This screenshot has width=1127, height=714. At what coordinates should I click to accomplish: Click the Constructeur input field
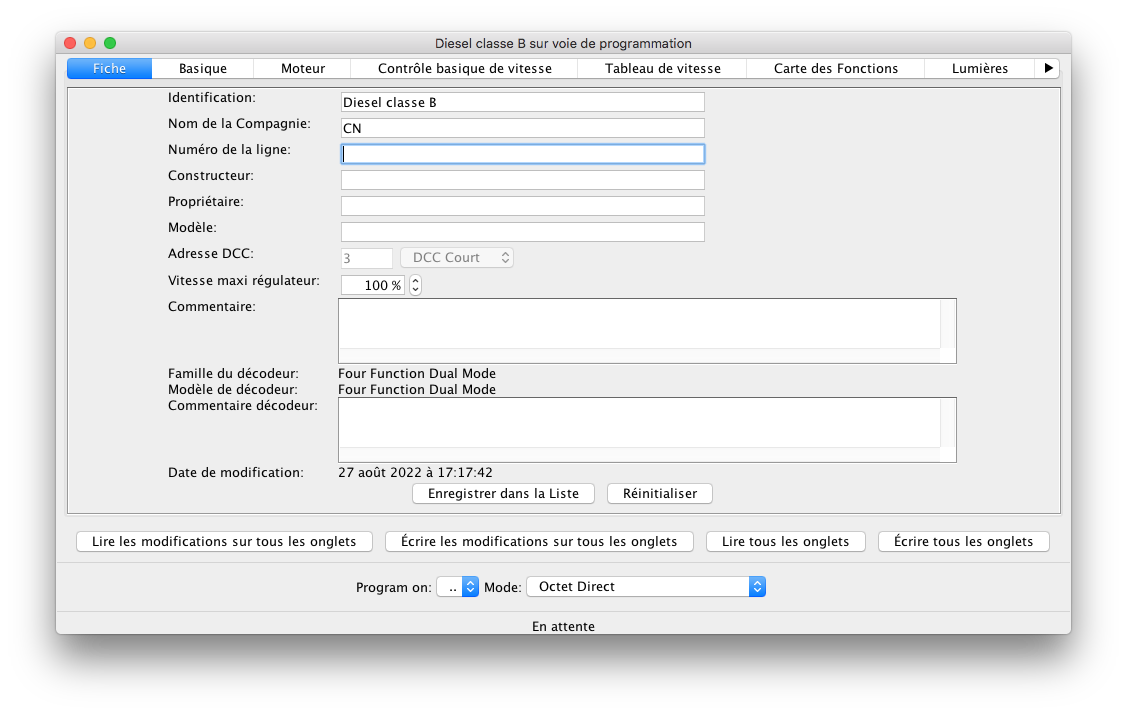[x=522, y=180]
